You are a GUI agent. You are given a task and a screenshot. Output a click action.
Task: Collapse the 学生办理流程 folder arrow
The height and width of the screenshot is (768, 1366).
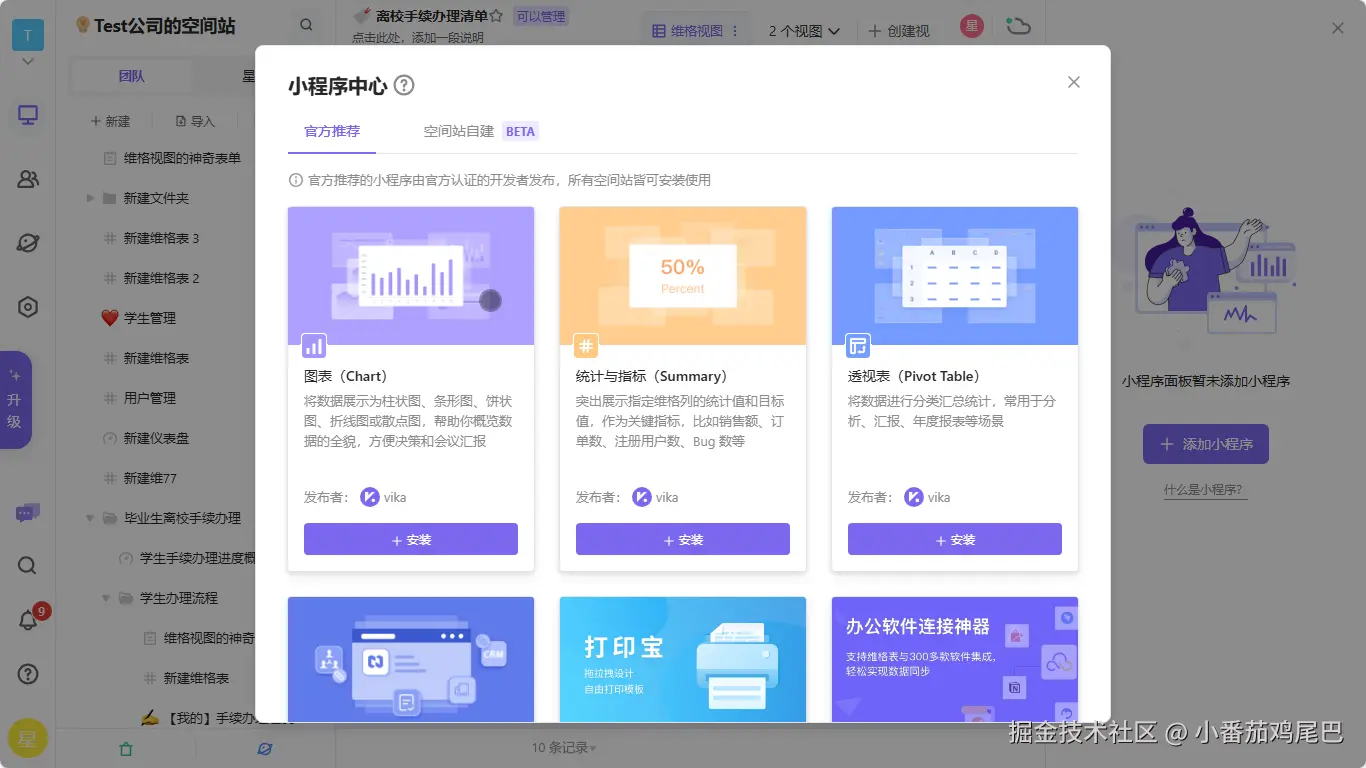coord(106,598)
